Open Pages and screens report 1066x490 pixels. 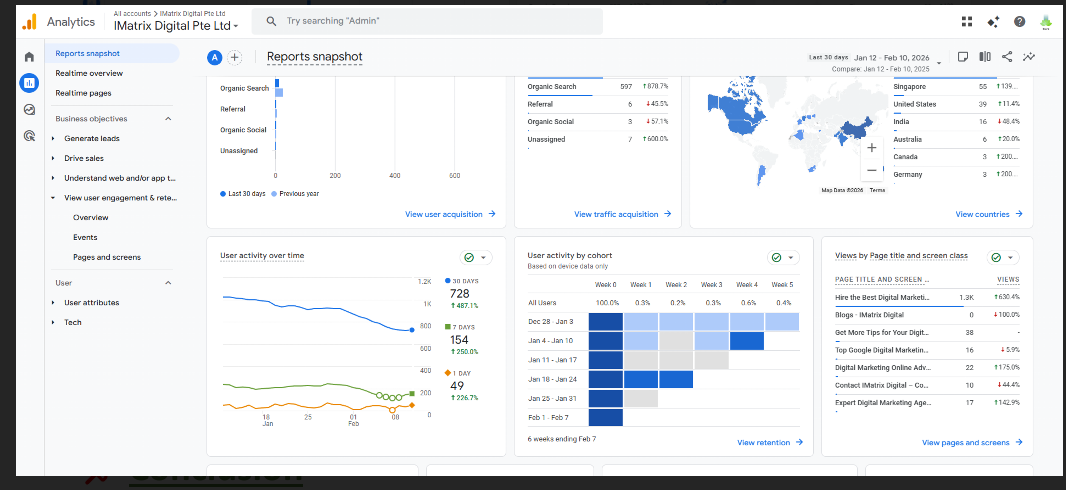pyautogui.click(x=107, y=257)
